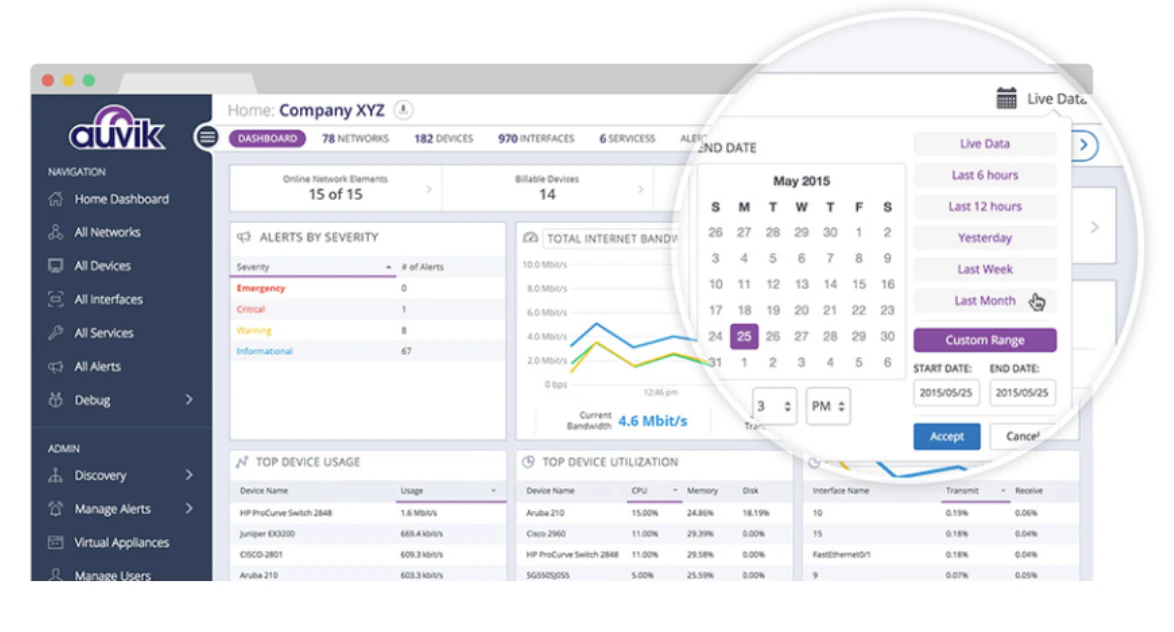The image size is (1174, 632).
Task: Click the All Devices monitor icon
Action: point(55,266)
